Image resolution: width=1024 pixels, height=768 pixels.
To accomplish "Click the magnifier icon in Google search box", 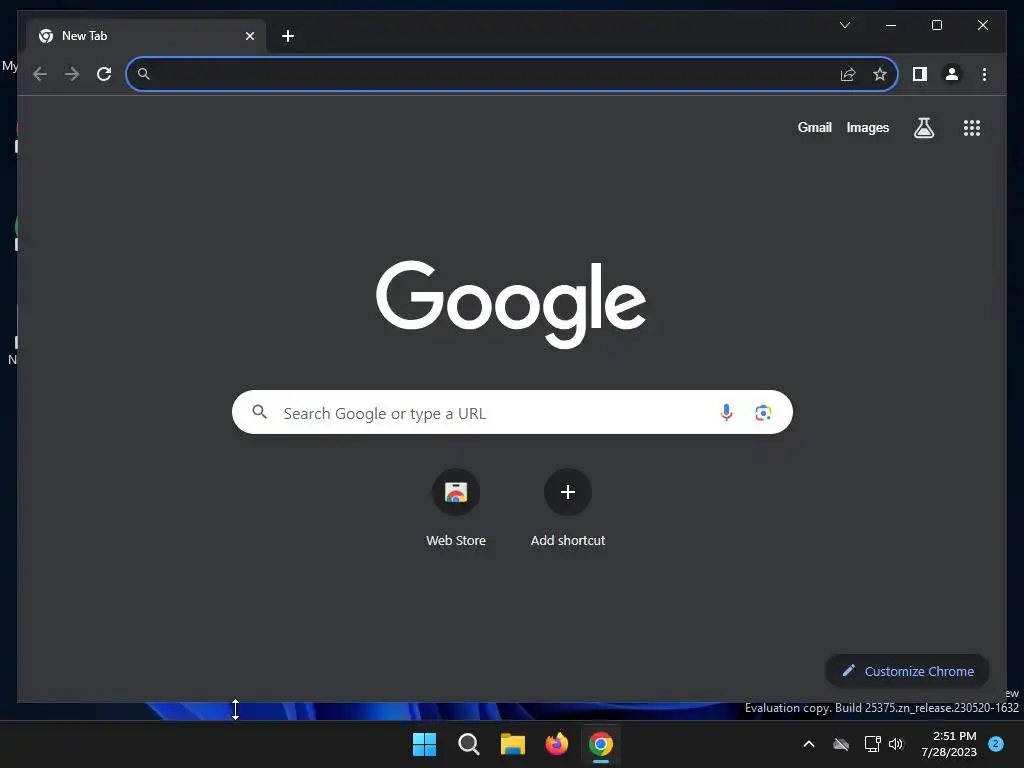I will (x=259, y=412).
